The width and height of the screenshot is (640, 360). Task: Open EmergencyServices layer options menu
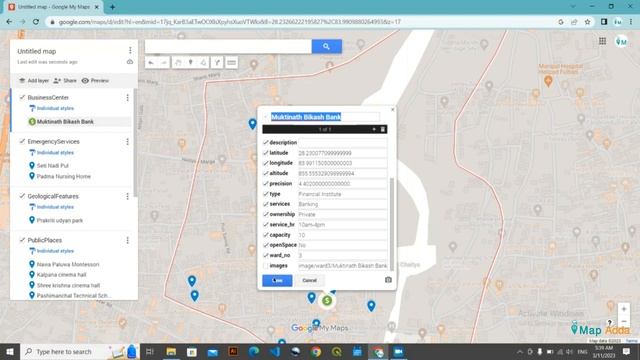tap(127, 141)
